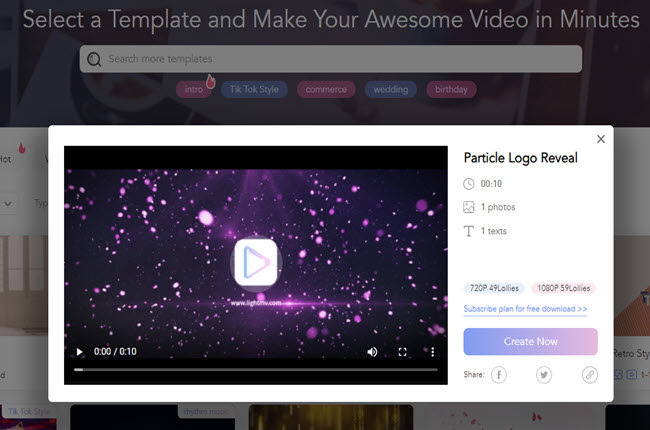Click the 1 texts label

coord(493,231)
